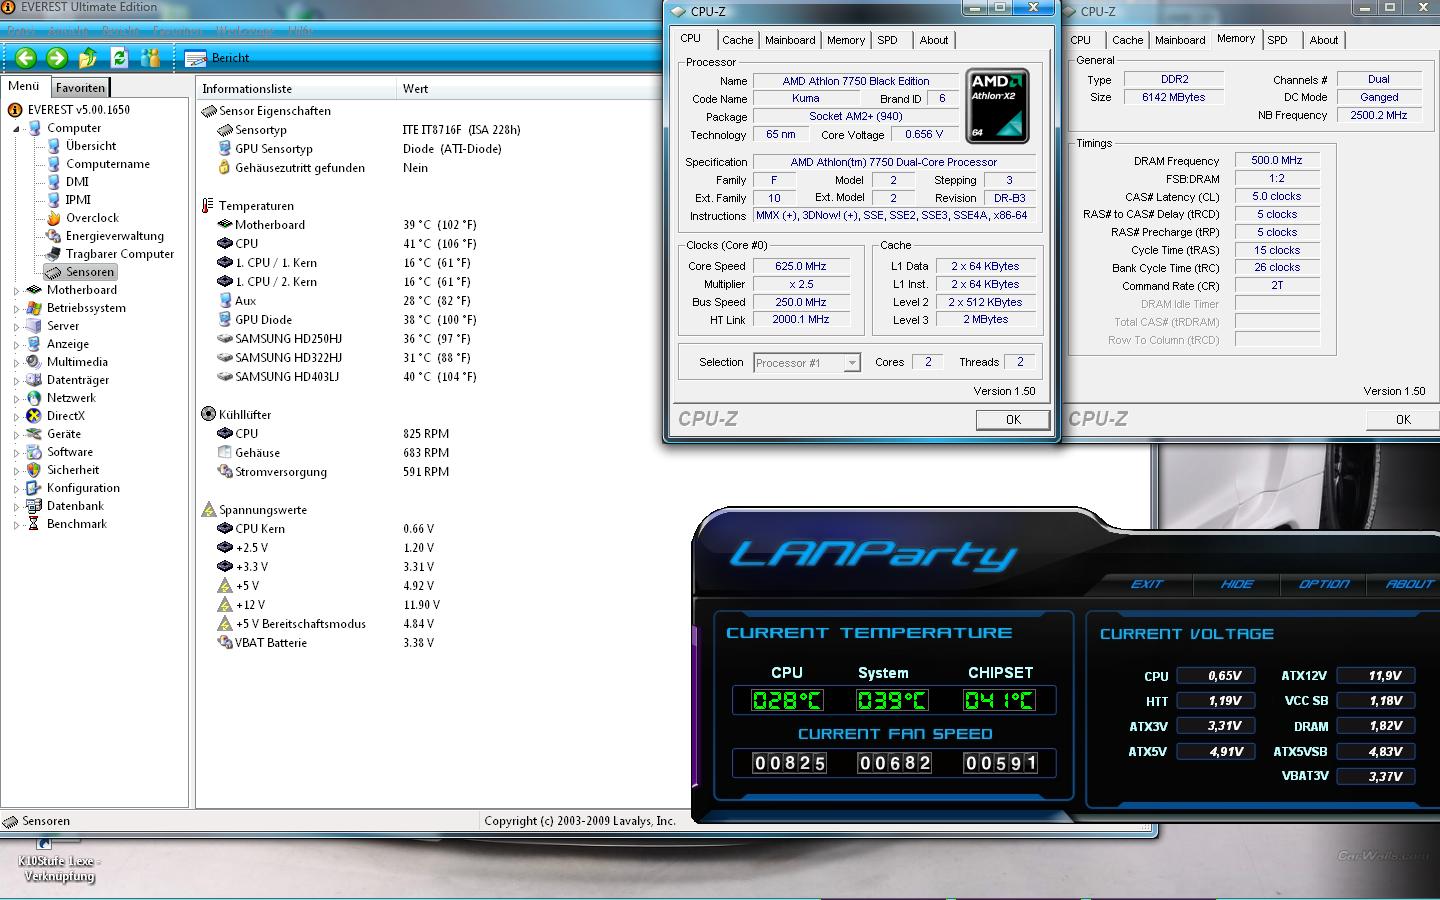Click the folder up-level toolbar icon
The image size is (1440, 900).
(x=88, y=57)
